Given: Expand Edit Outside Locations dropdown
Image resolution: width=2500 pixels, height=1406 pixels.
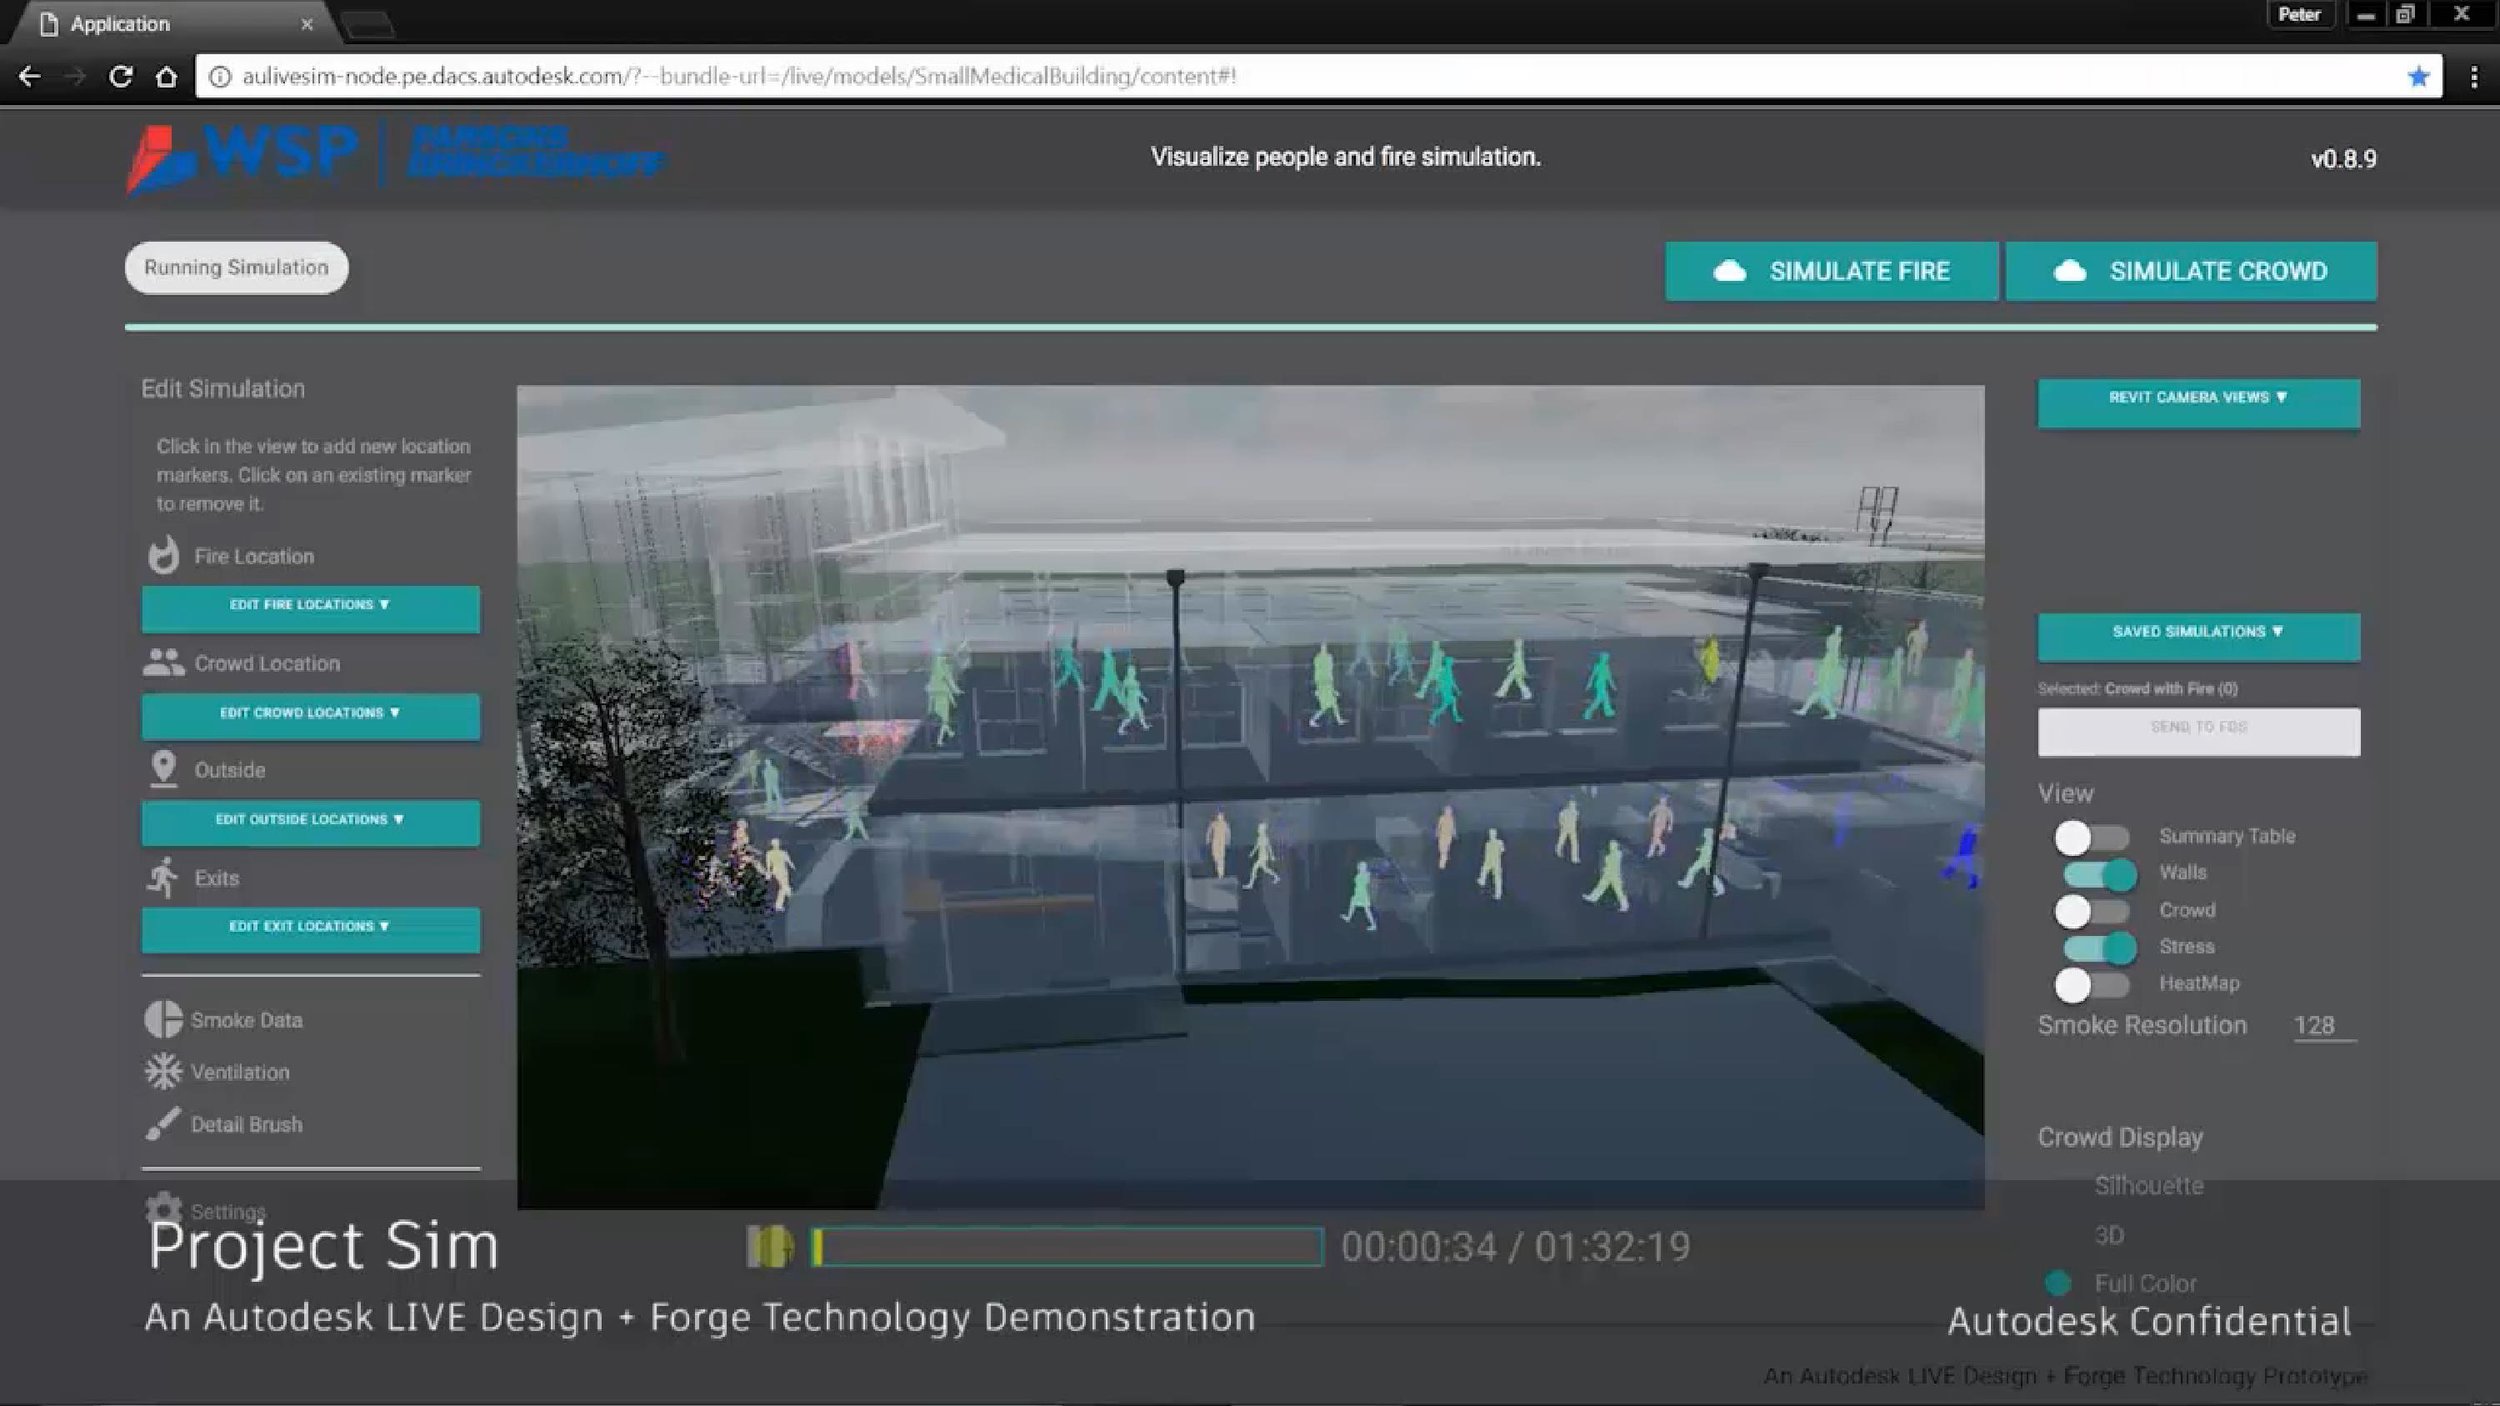Looking at the screenshot, I should 310,822.
